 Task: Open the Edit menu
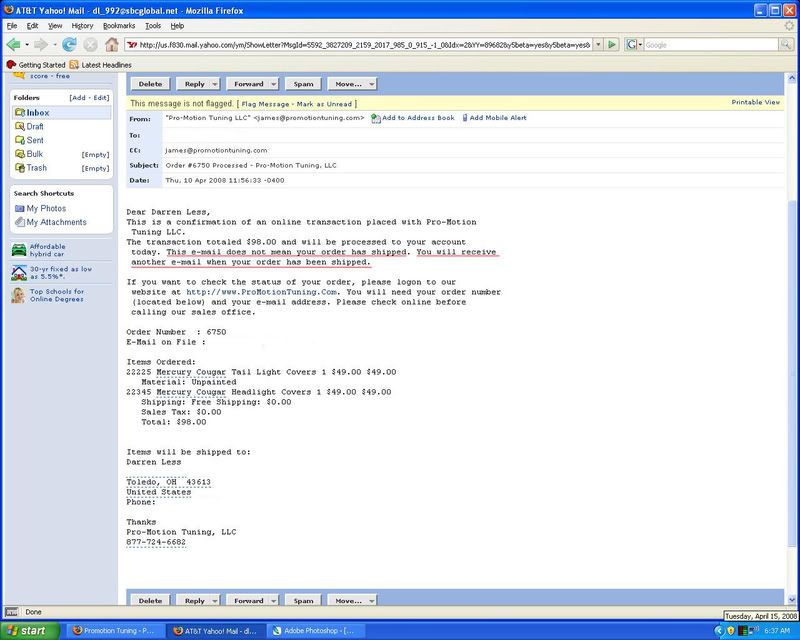[x=32, y=26]
